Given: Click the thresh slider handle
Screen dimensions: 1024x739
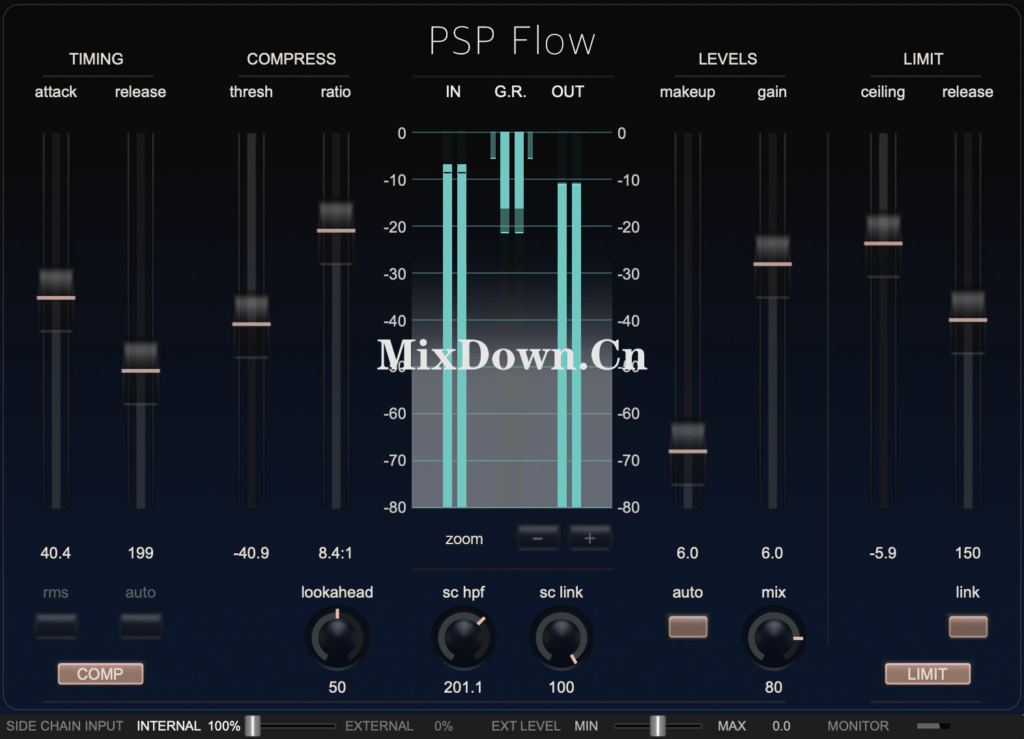Looking at the screenshot, I should pos(251,324).
